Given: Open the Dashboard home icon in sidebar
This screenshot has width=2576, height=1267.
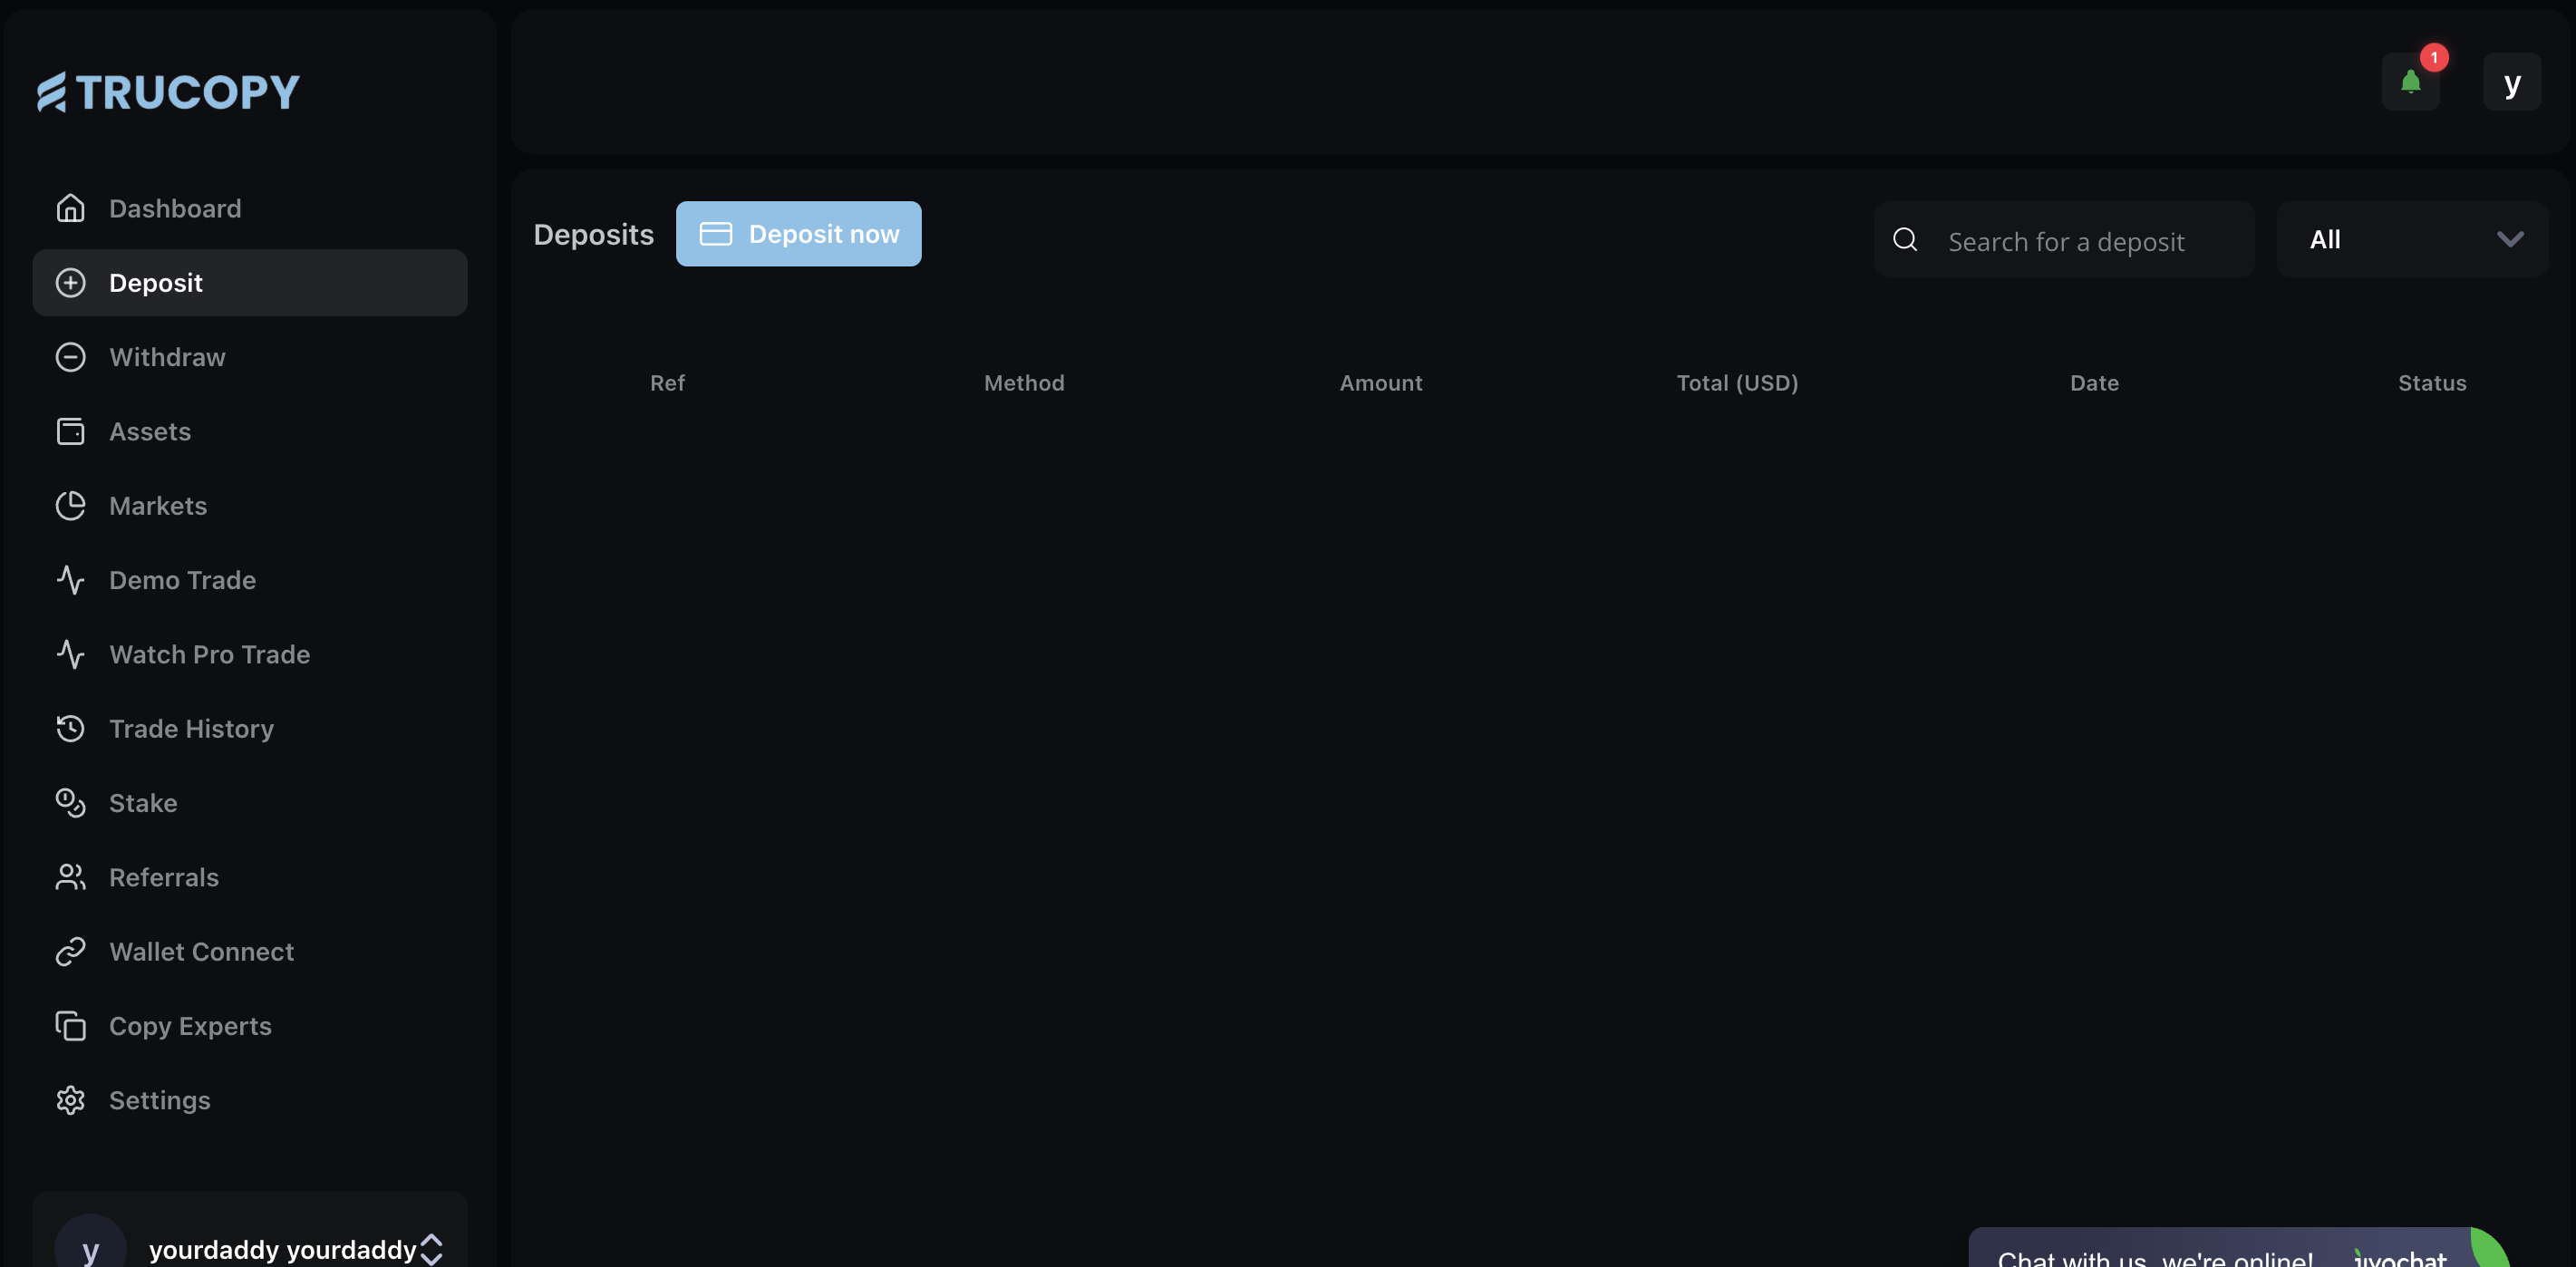Looking at the screenshot, I should pos(70,208).
